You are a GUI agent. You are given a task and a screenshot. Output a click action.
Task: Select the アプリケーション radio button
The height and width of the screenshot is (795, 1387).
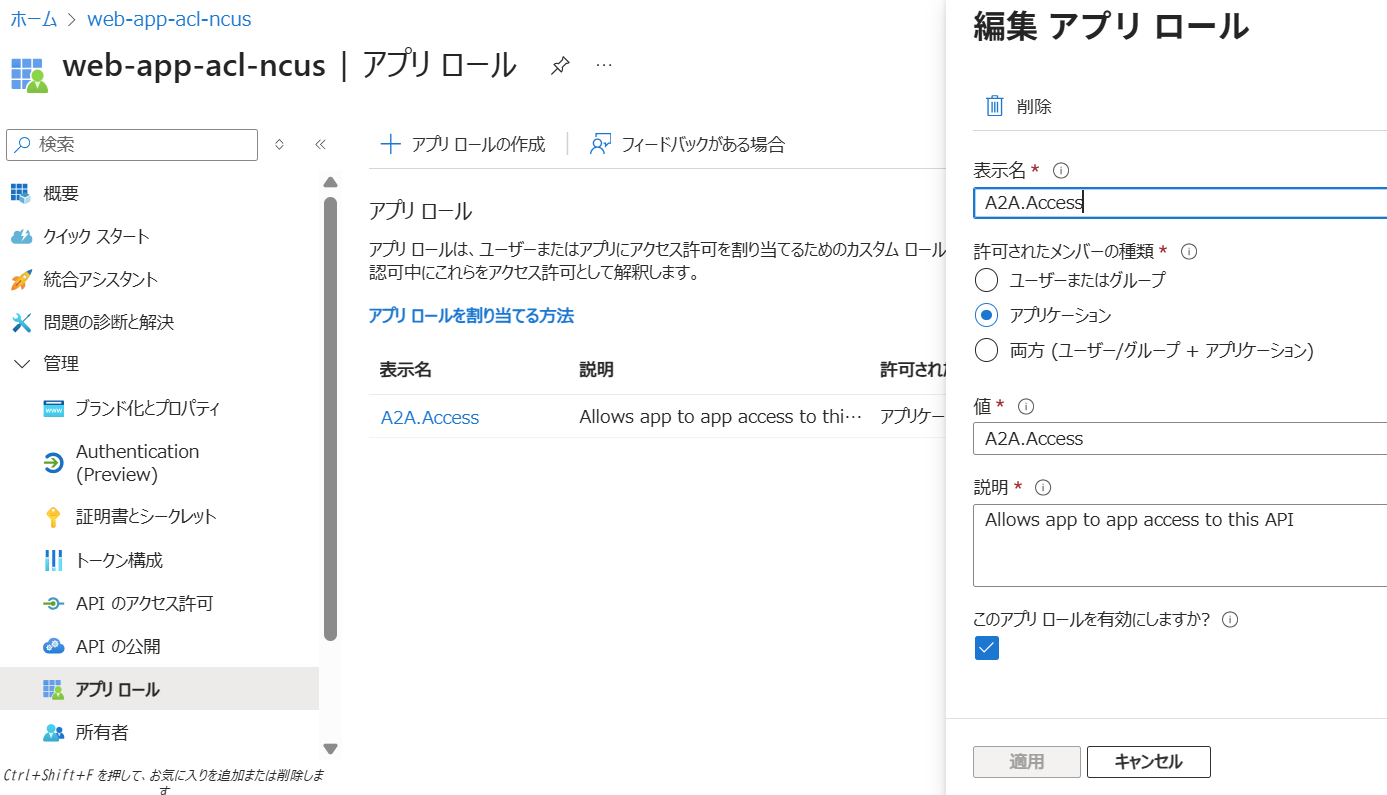pyautogui.click(x=986, y=315)
